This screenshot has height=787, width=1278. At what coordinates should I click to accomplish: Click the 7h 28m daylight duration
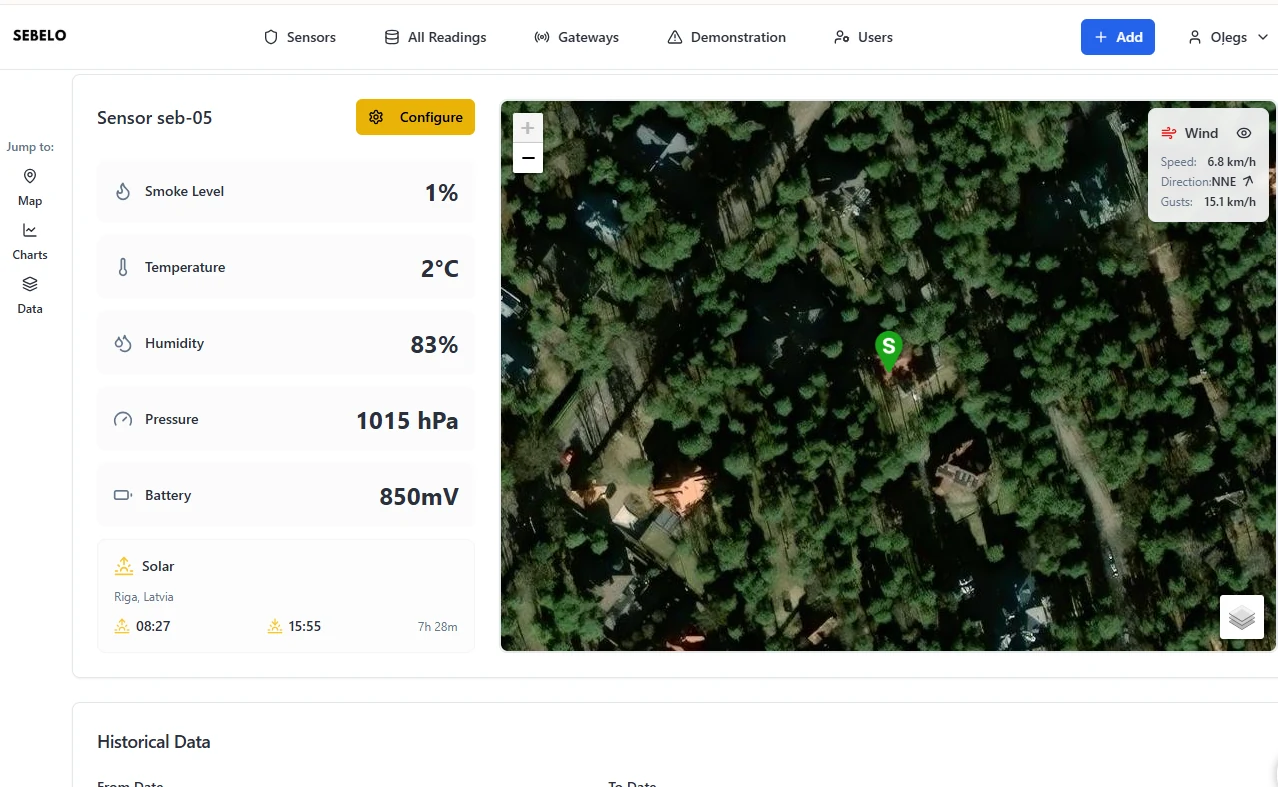tap(438, 627)
